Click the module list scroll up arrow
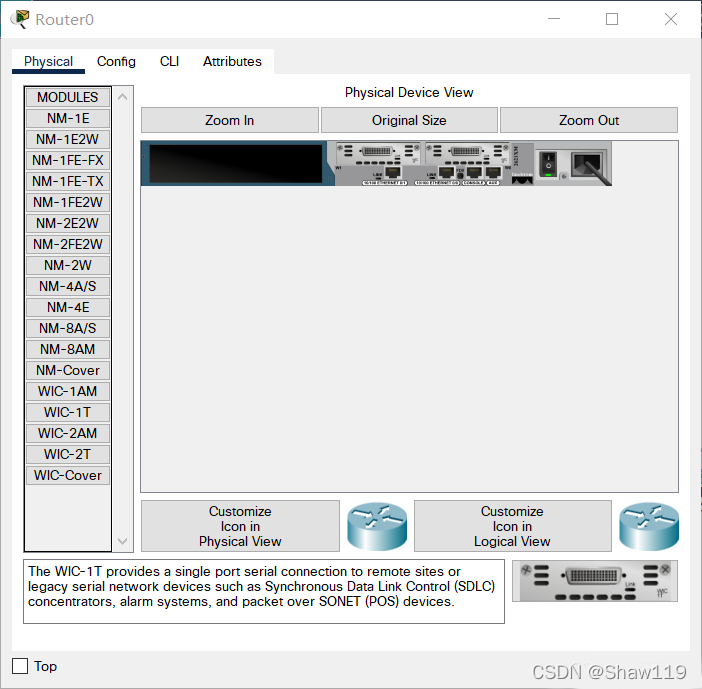The image size is (702, 689). [122, 97]
